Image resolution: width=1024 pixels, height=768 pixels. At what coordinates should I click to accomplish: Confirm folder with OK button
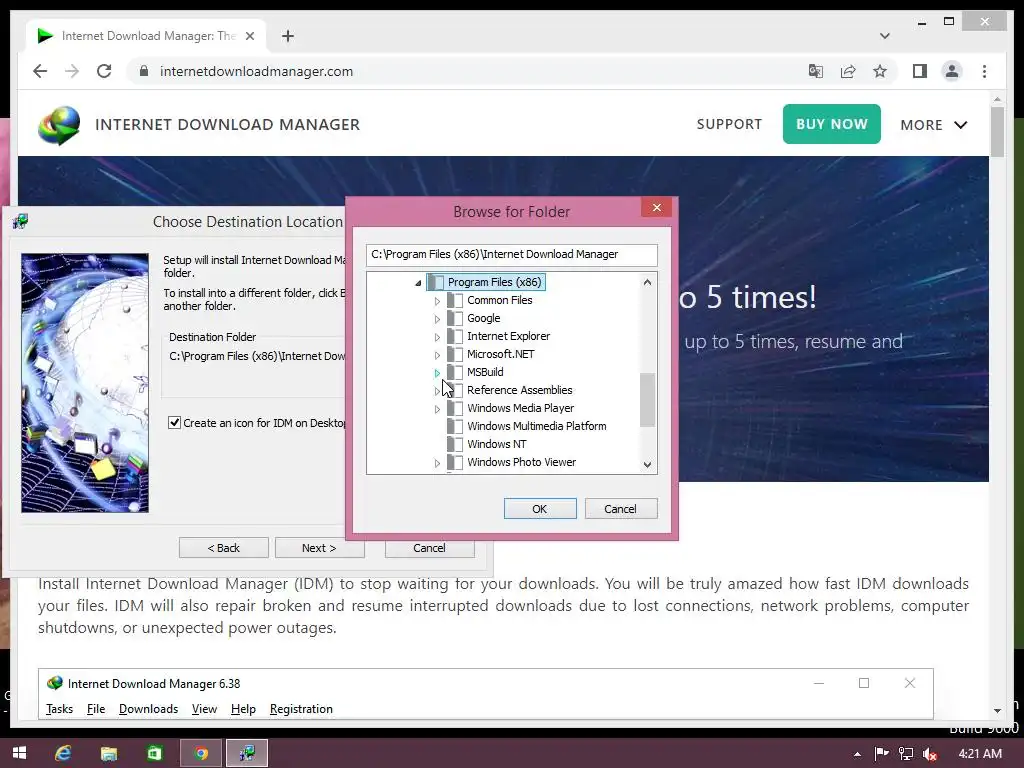click(539, 509)
